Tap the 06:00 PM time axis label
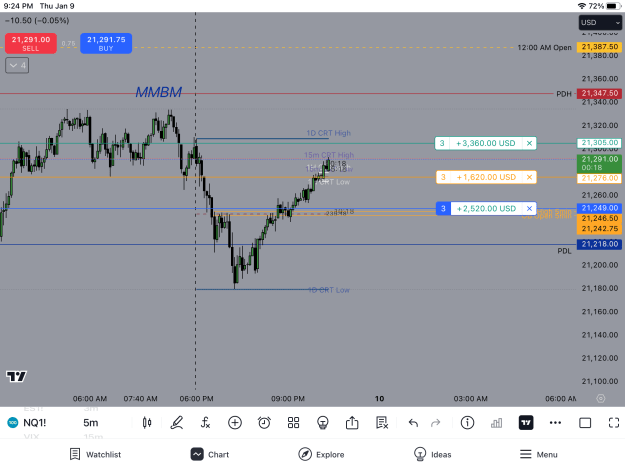The width and height of the screenshot is (625, 469). point(196,398)
